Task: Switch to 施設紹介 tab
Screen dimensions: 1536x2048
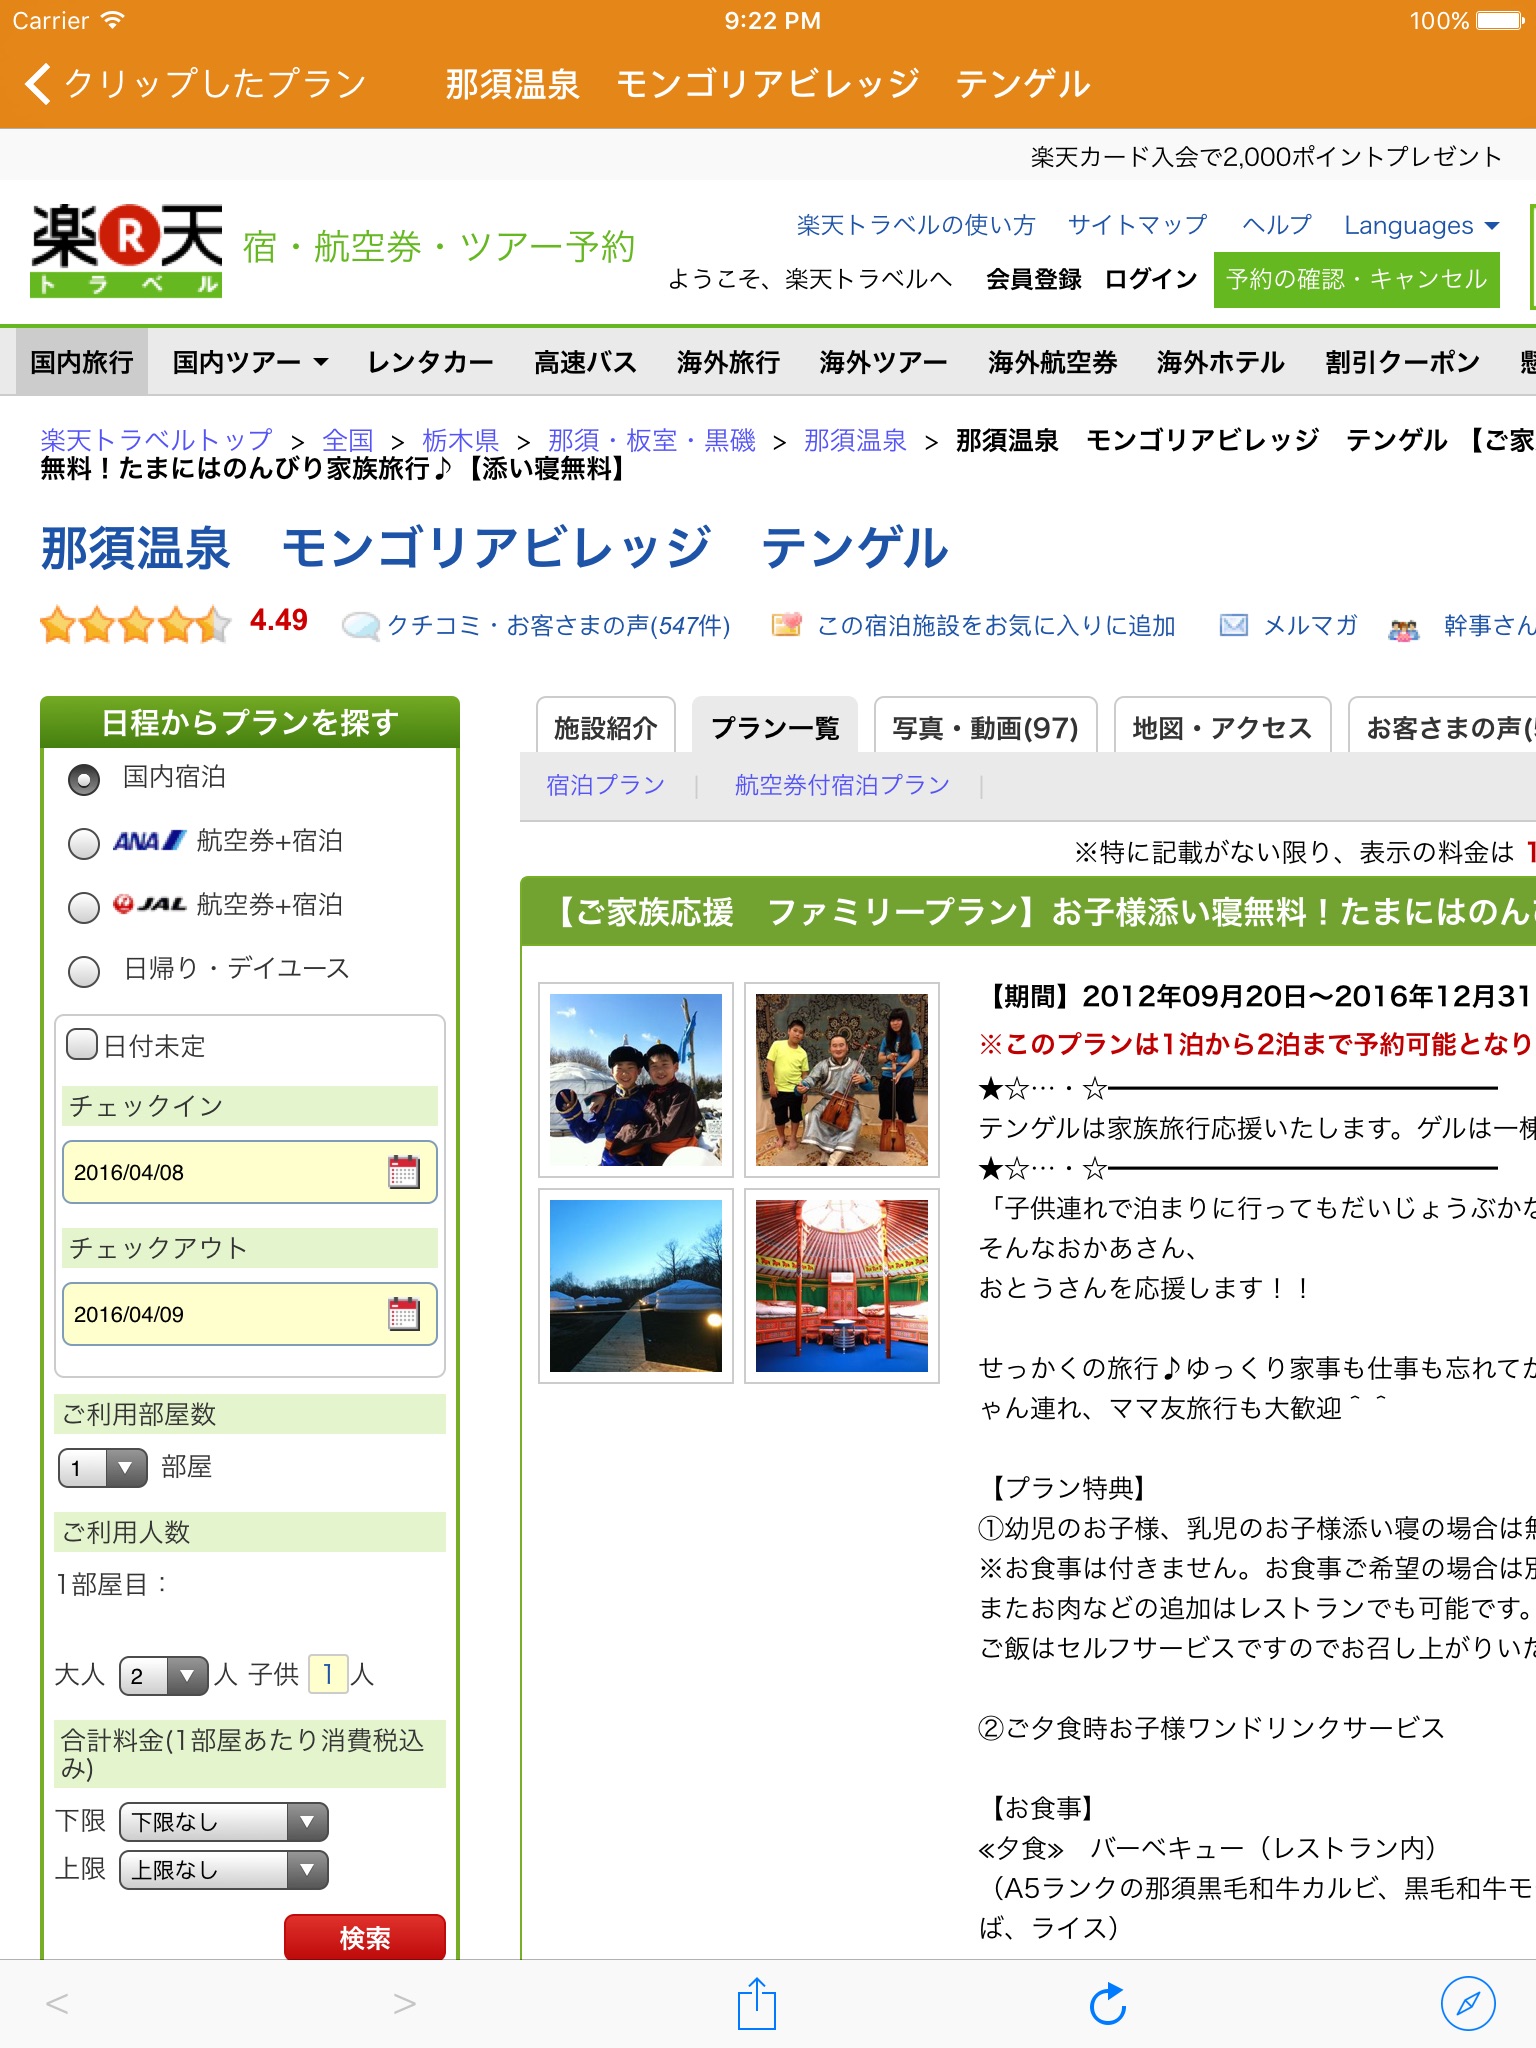Action: coord(606,727)
